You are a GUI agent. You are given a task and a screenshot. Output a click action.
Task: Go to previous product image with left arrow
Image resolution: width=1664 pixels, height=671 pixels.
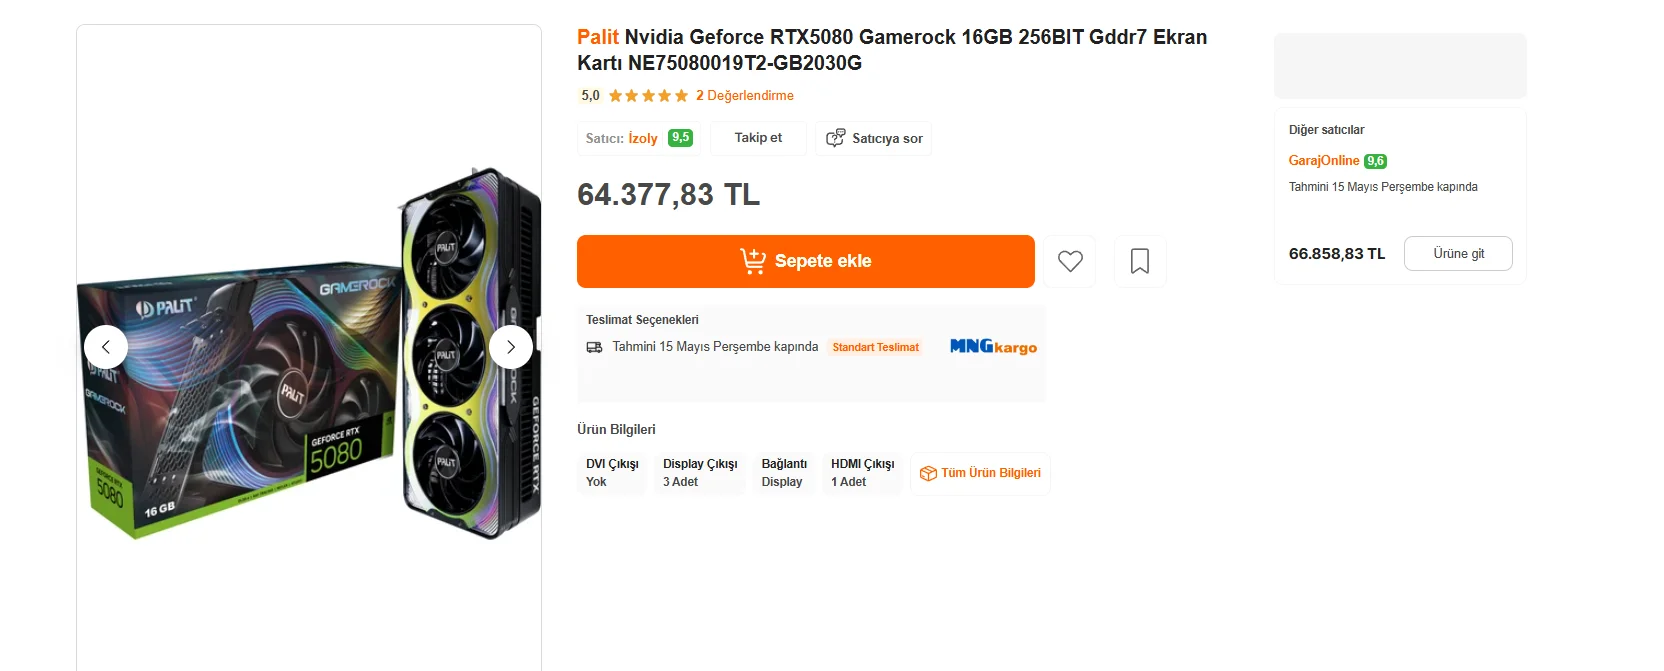(x=106, y=347)
